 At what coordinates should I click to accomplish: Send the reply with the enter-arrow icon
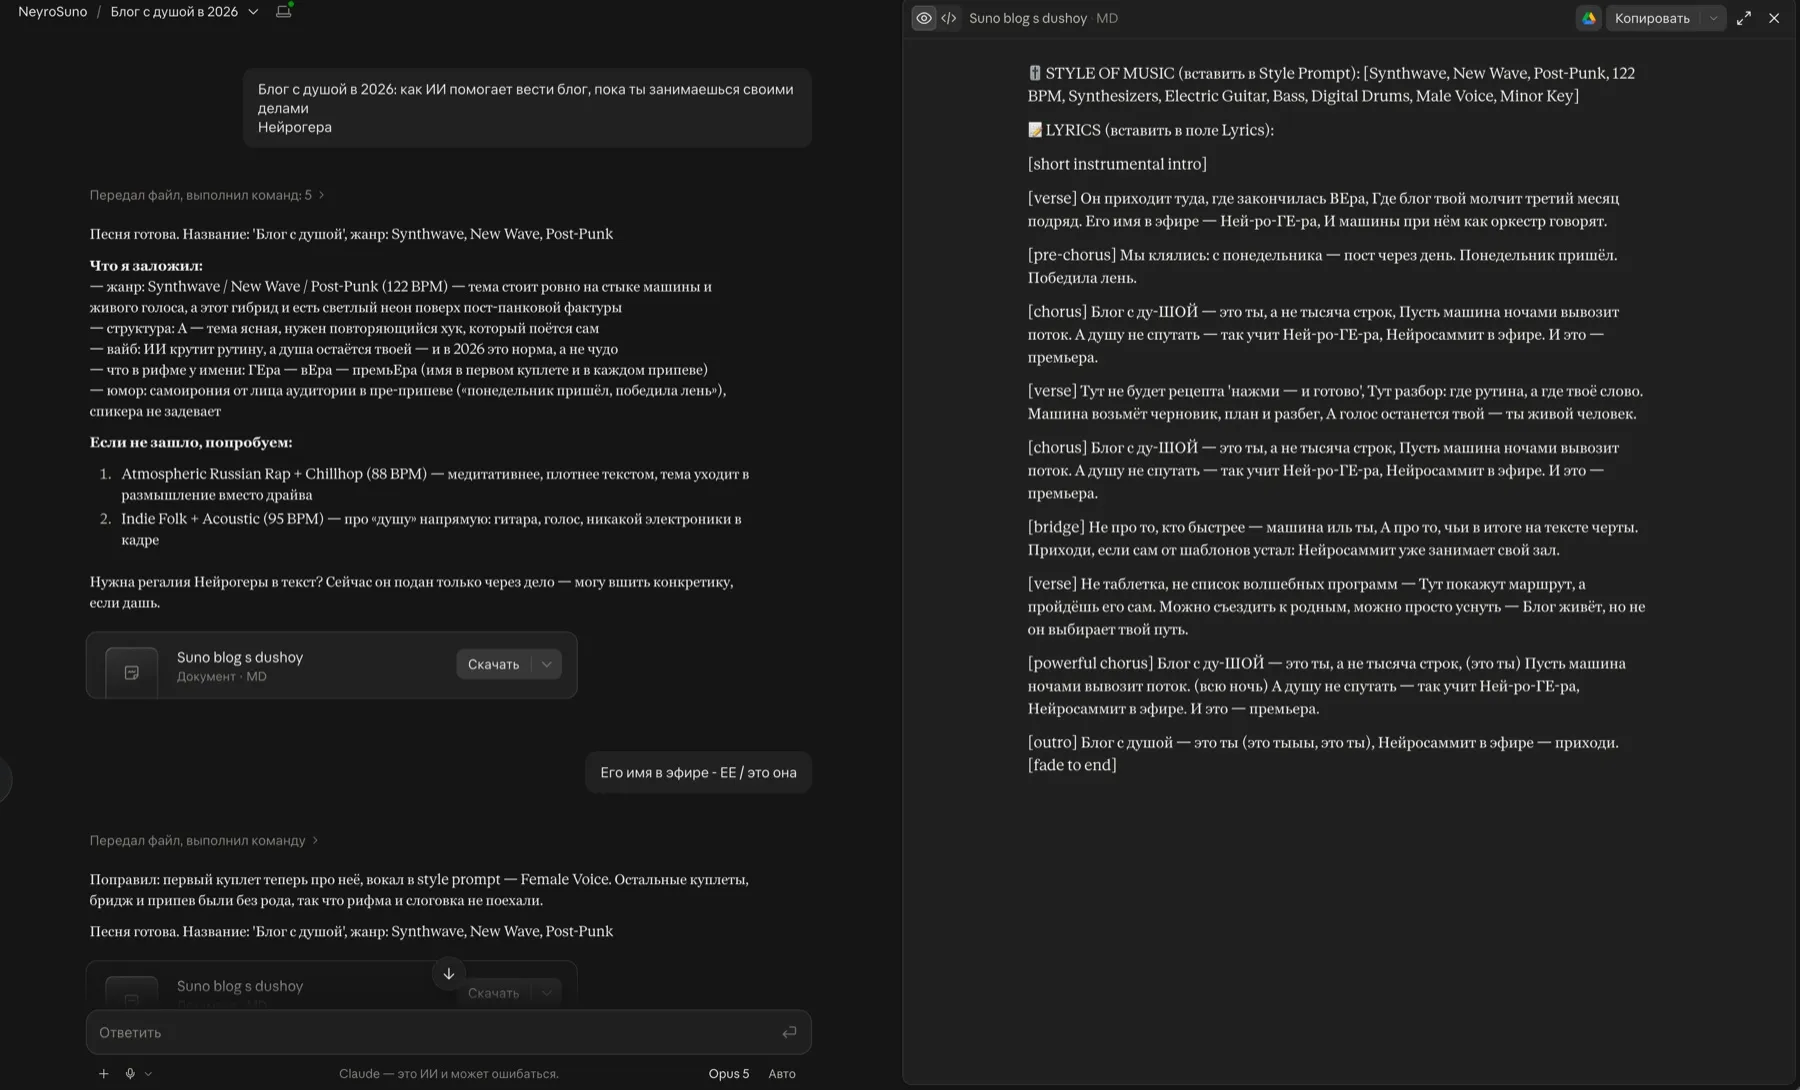(x=789, y=1032)
